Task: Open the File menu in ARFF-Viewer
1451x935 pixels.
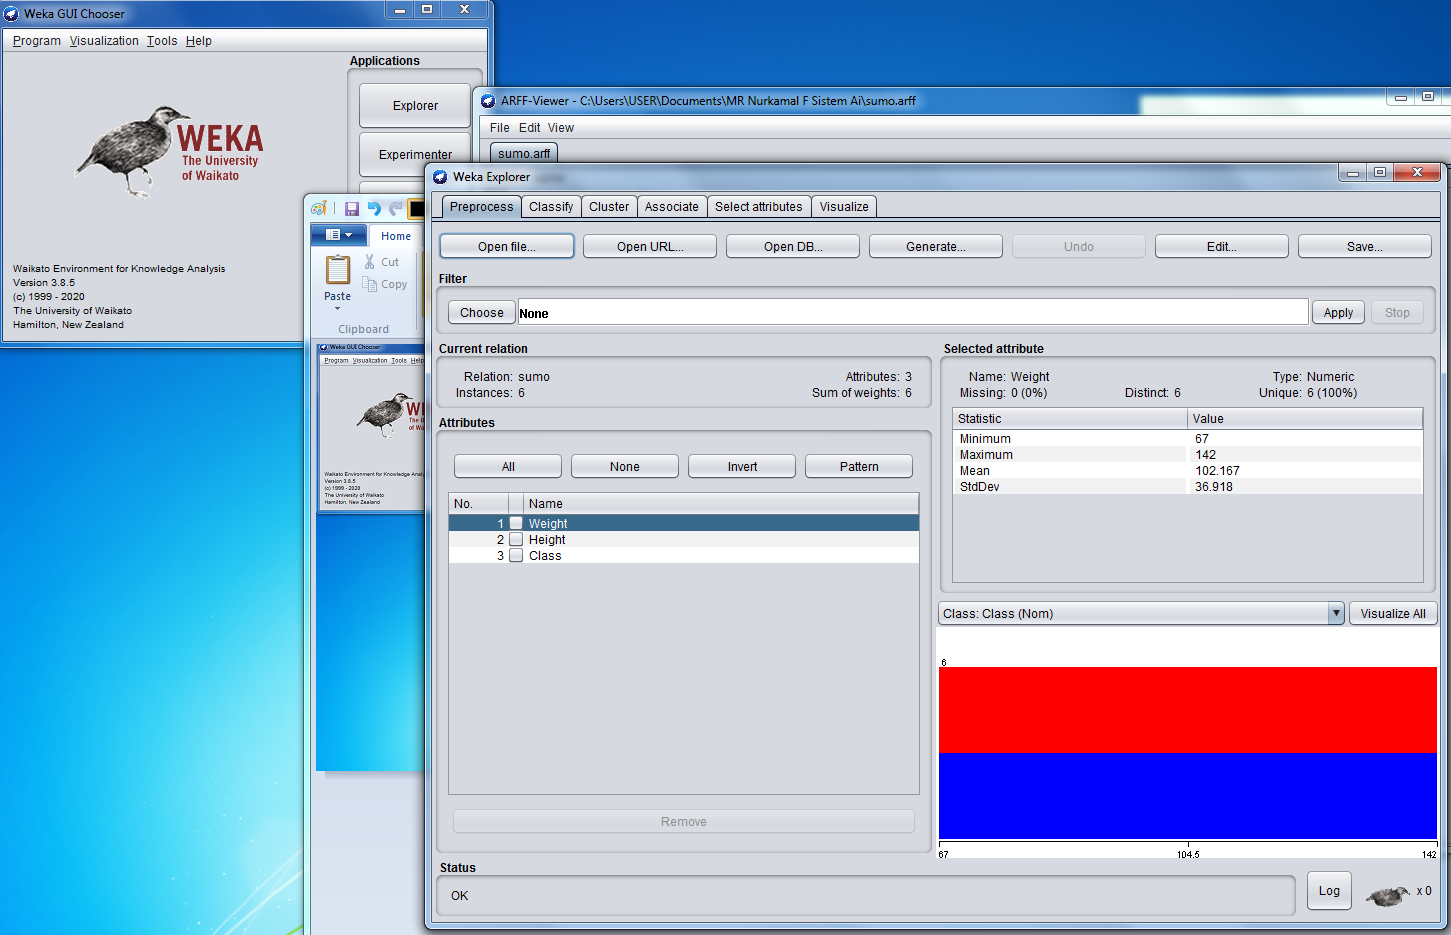Action: 500,128
